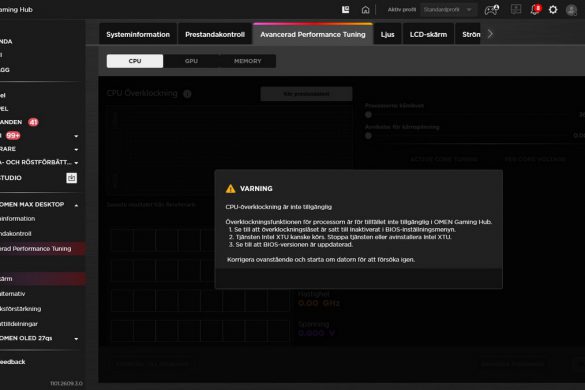Open the sidebar item ending in ndakontroll

tap(16, 234)
